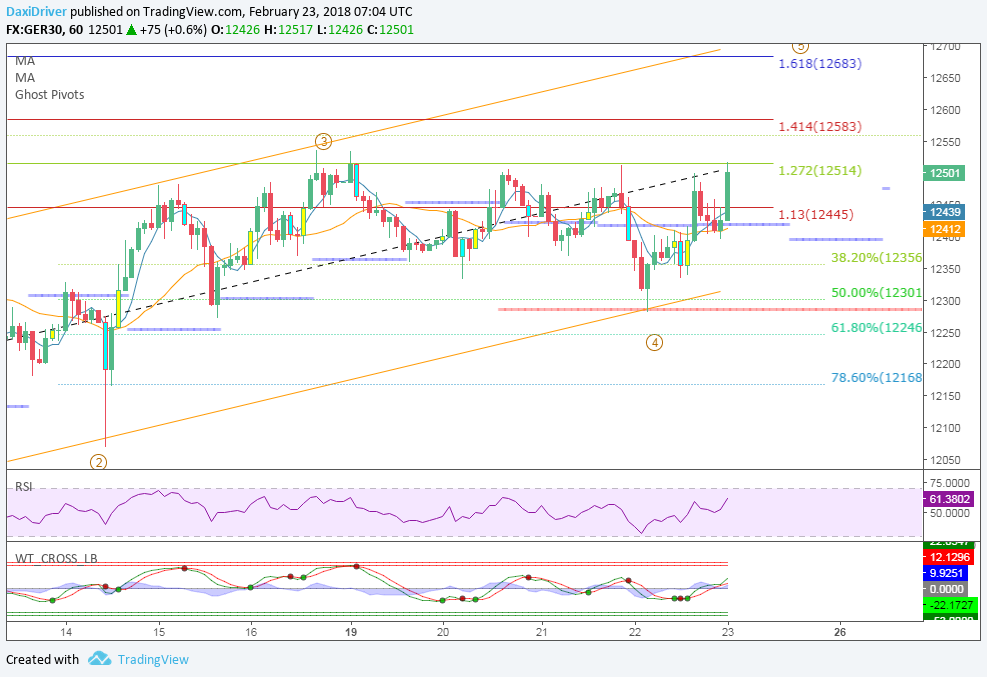Click the 1.618(12683) Fibonacci label

coord(820,63)
